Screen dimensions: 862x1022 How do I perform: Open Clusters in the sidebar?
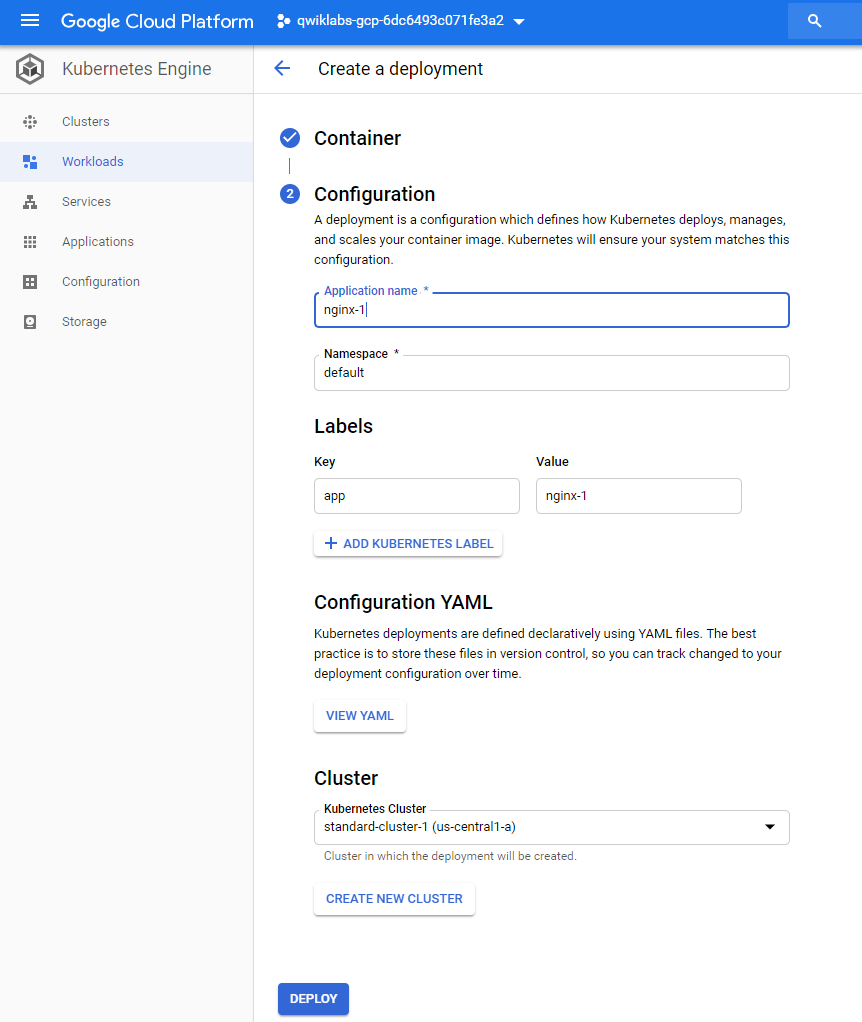pos(126,122)
